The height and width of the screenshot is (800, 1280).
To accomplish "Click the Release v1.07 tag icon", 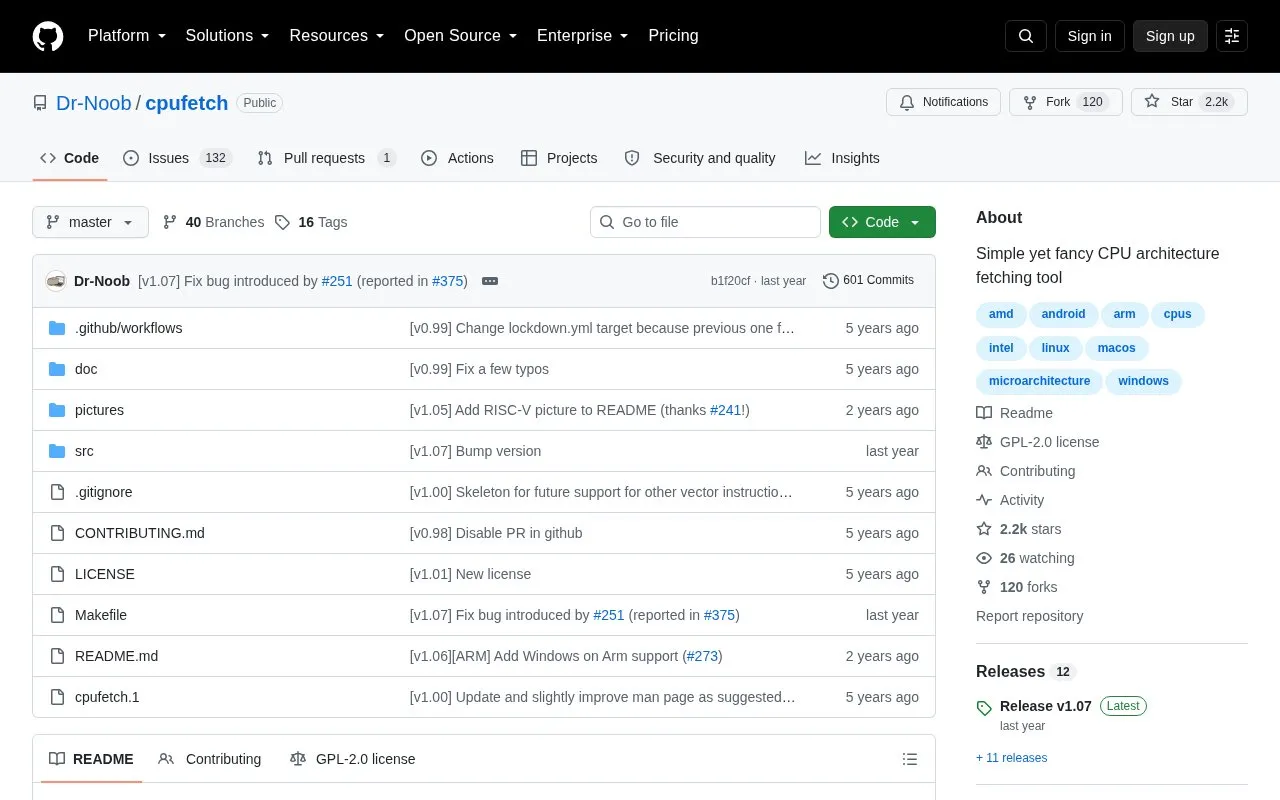I will 984,708.
